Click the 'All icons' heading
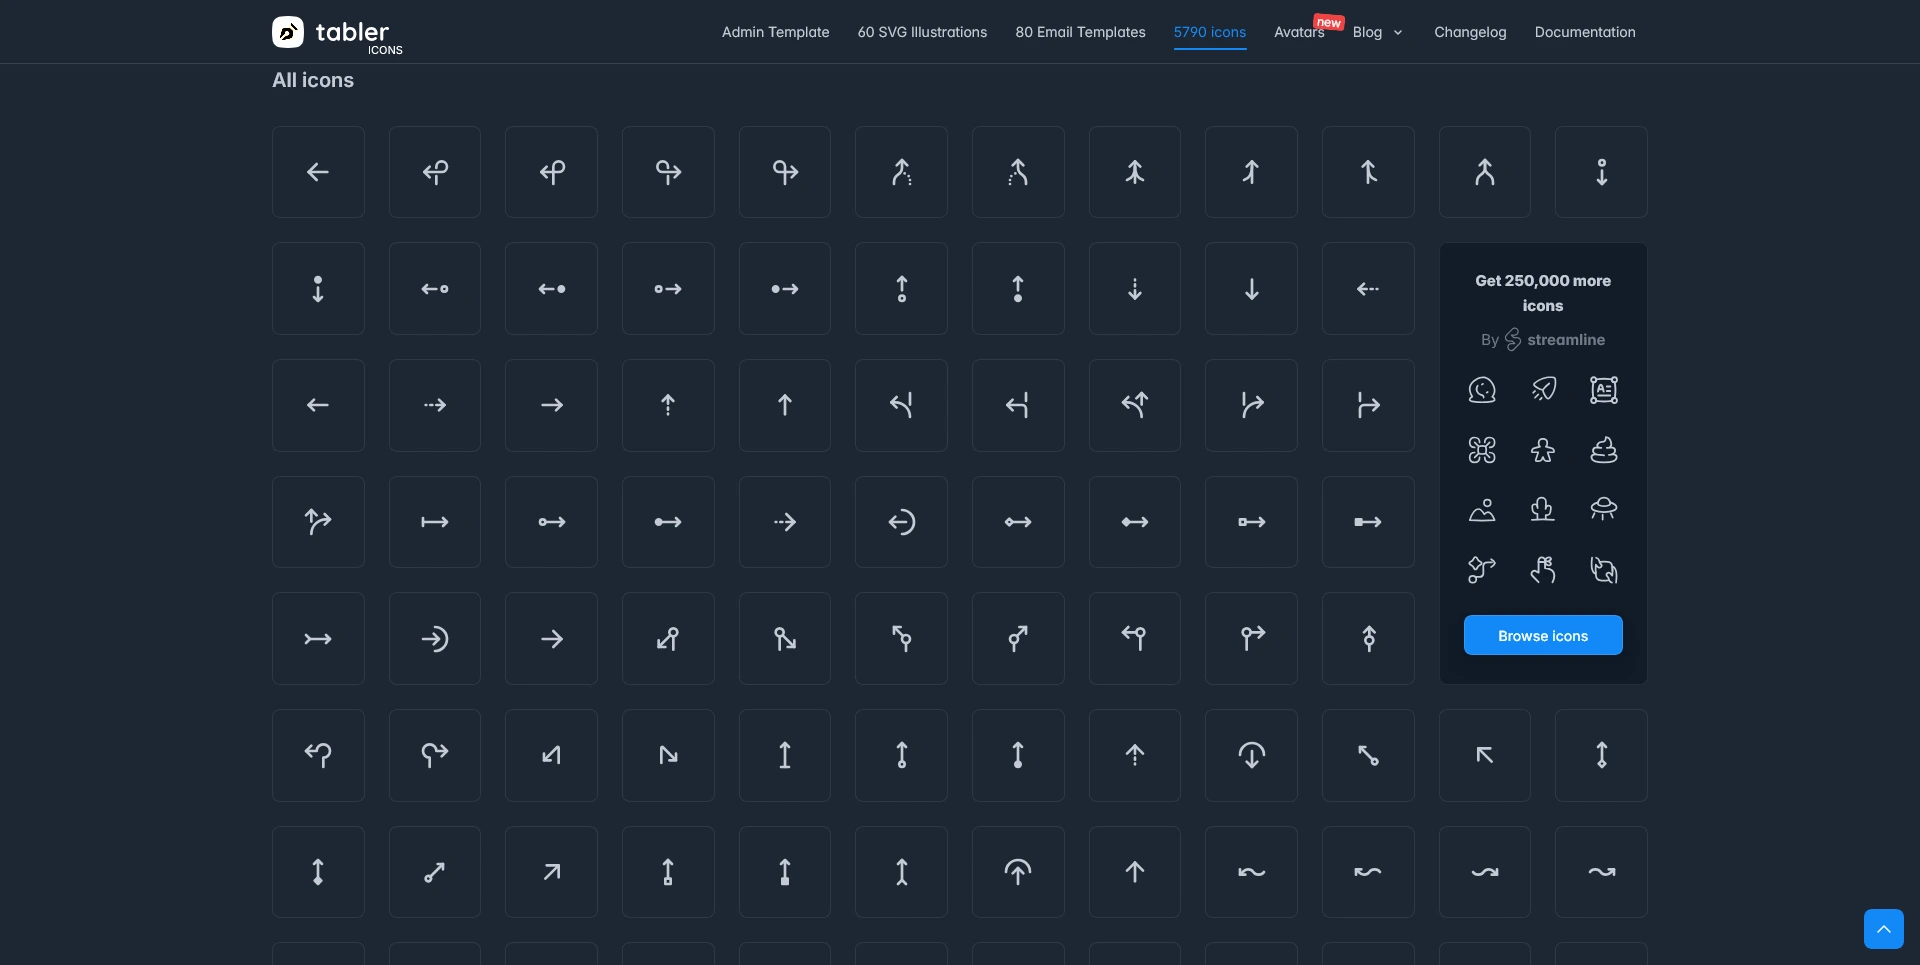 pos(313,80)
